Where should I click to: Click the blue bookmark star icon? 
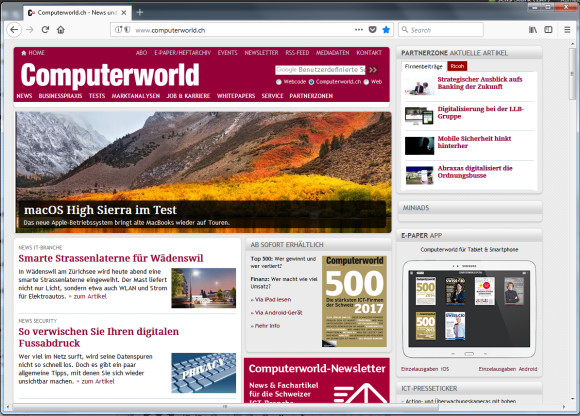tap(386, 30)
